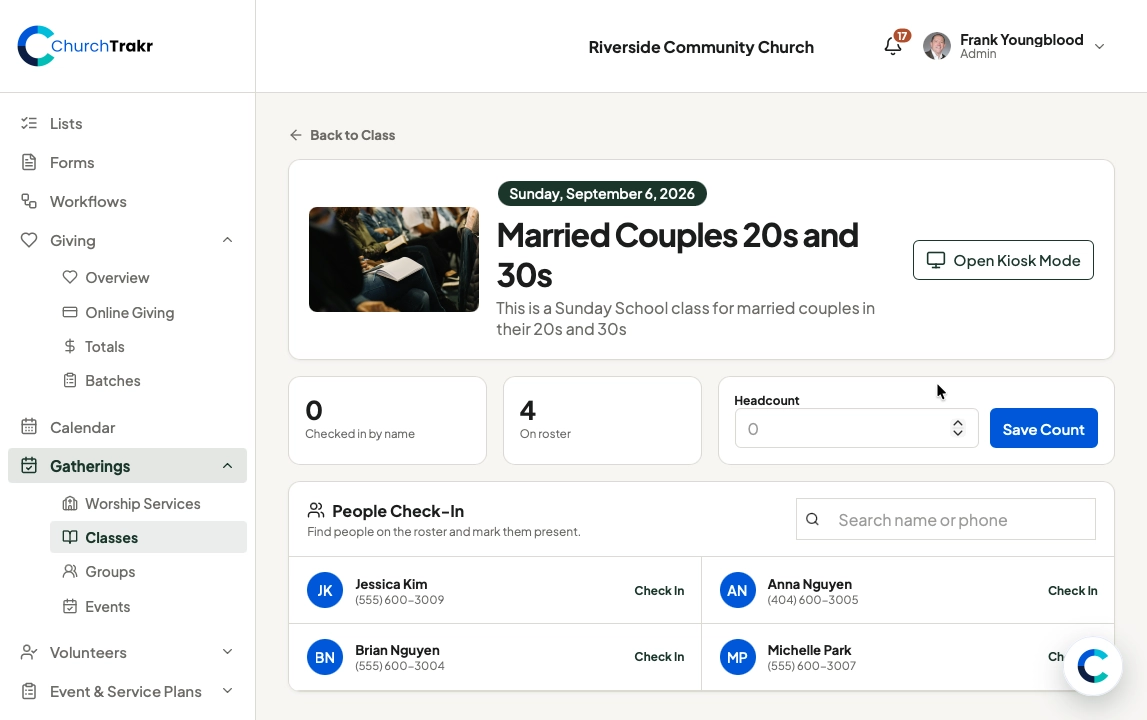Click the Checked in by name stat
The image size is (1147, 720).
tap(388, 421)
